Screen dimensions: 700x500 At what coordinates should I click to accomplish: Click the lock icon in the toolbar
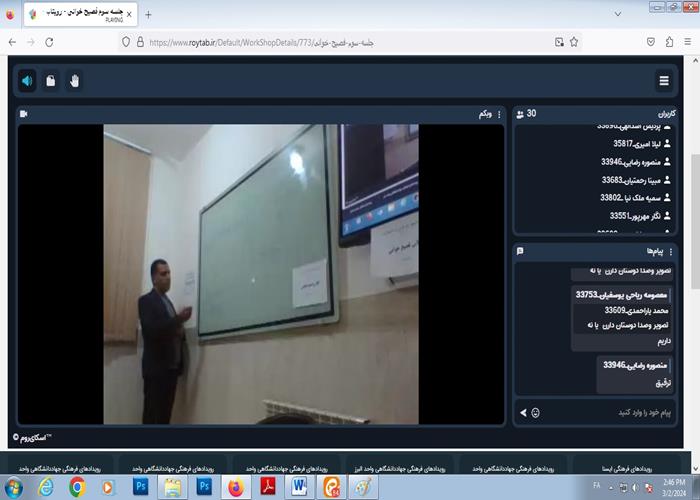pos(51,81)
